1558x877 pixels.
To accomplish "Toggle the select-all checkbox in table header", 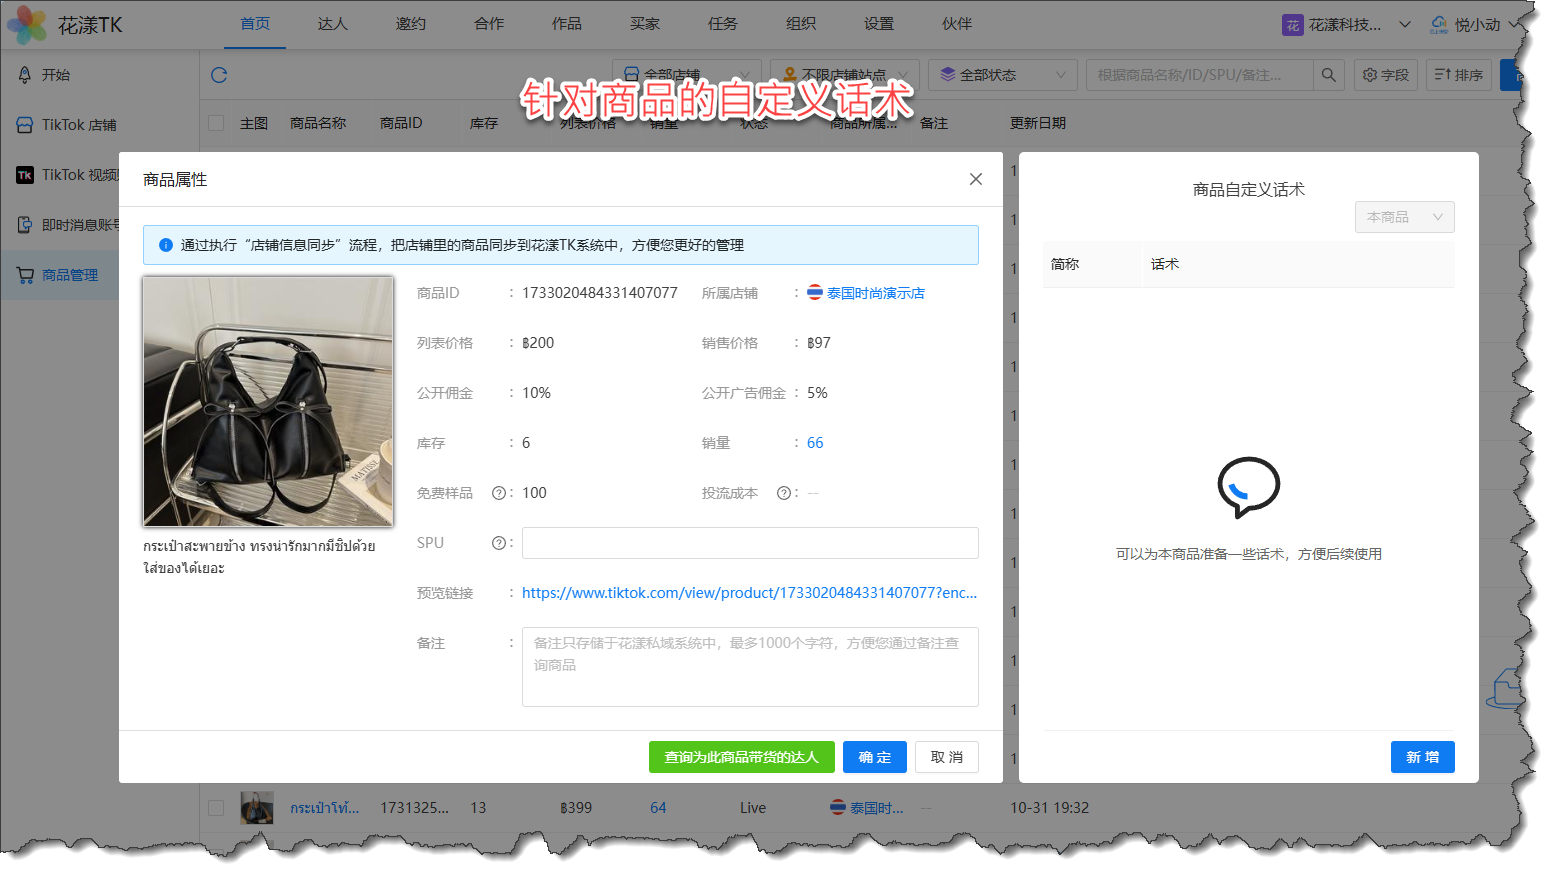I will tap(216, 123).
